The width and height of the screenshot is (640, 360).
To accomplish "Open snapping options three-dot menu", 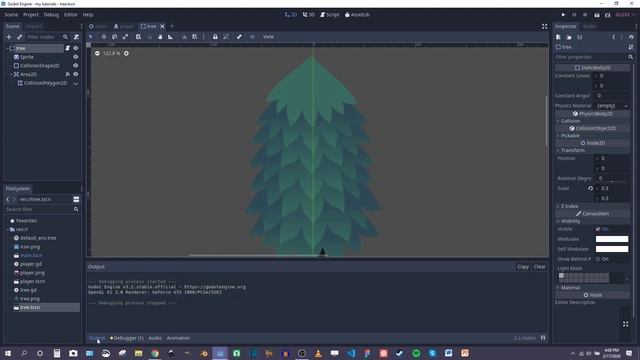I will tap(204, 37).
